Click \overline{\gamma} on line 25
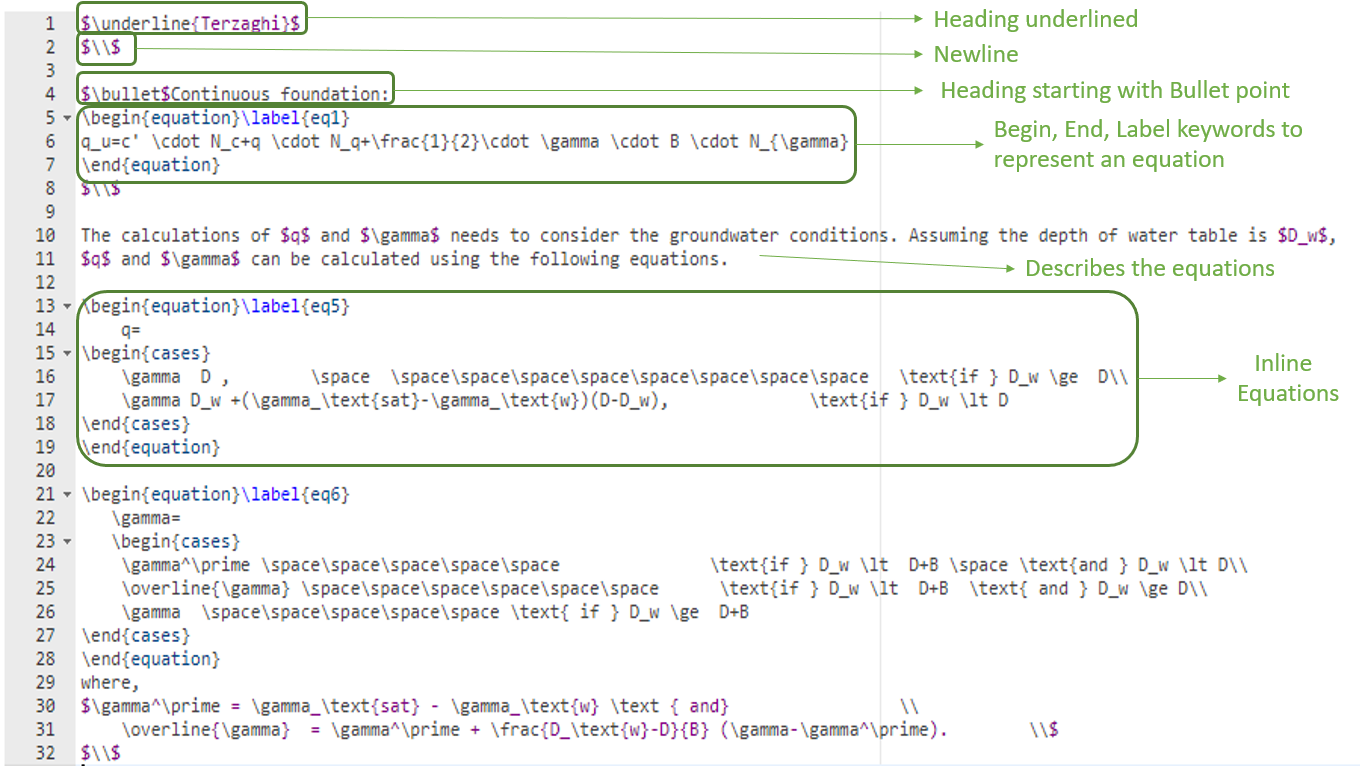This screenshot has width=1360, height=768. [x=206, y=589]
